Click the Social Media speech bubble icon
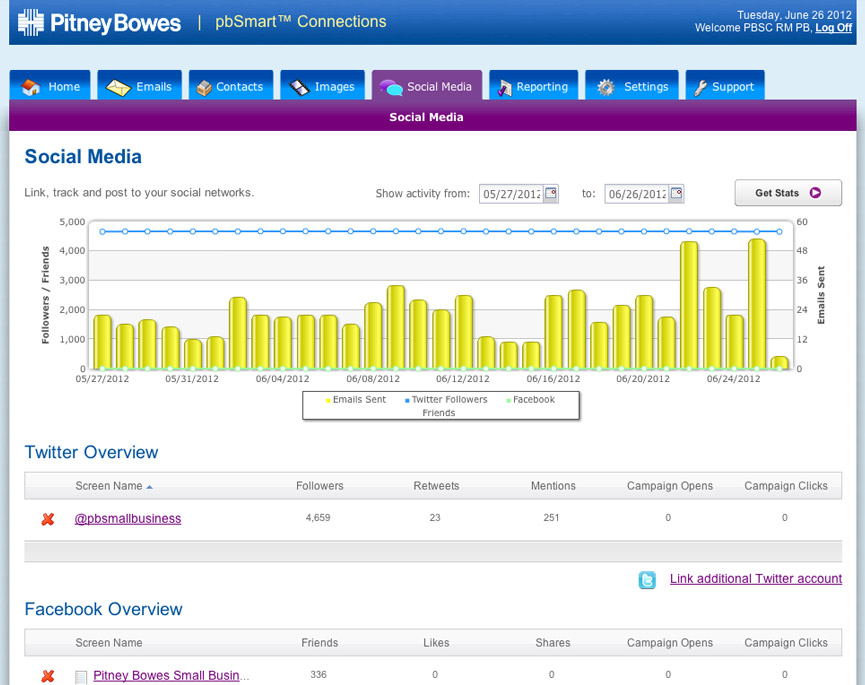The height and width of the screenshot is (685, 865). pyautogui.click(x=391, y=87)
